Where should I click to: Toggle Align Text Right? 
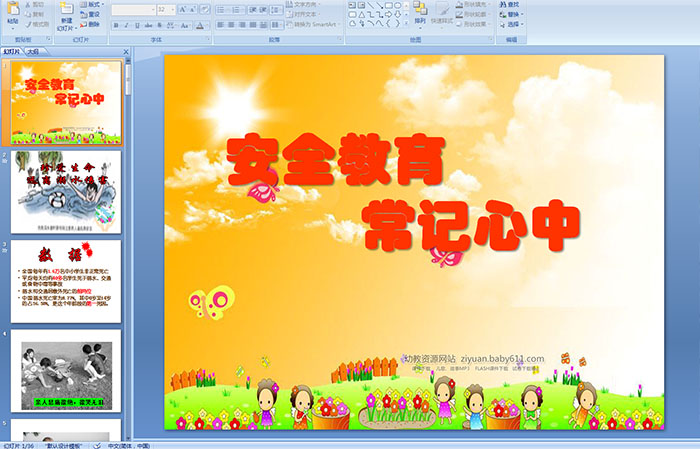(242, 25)
